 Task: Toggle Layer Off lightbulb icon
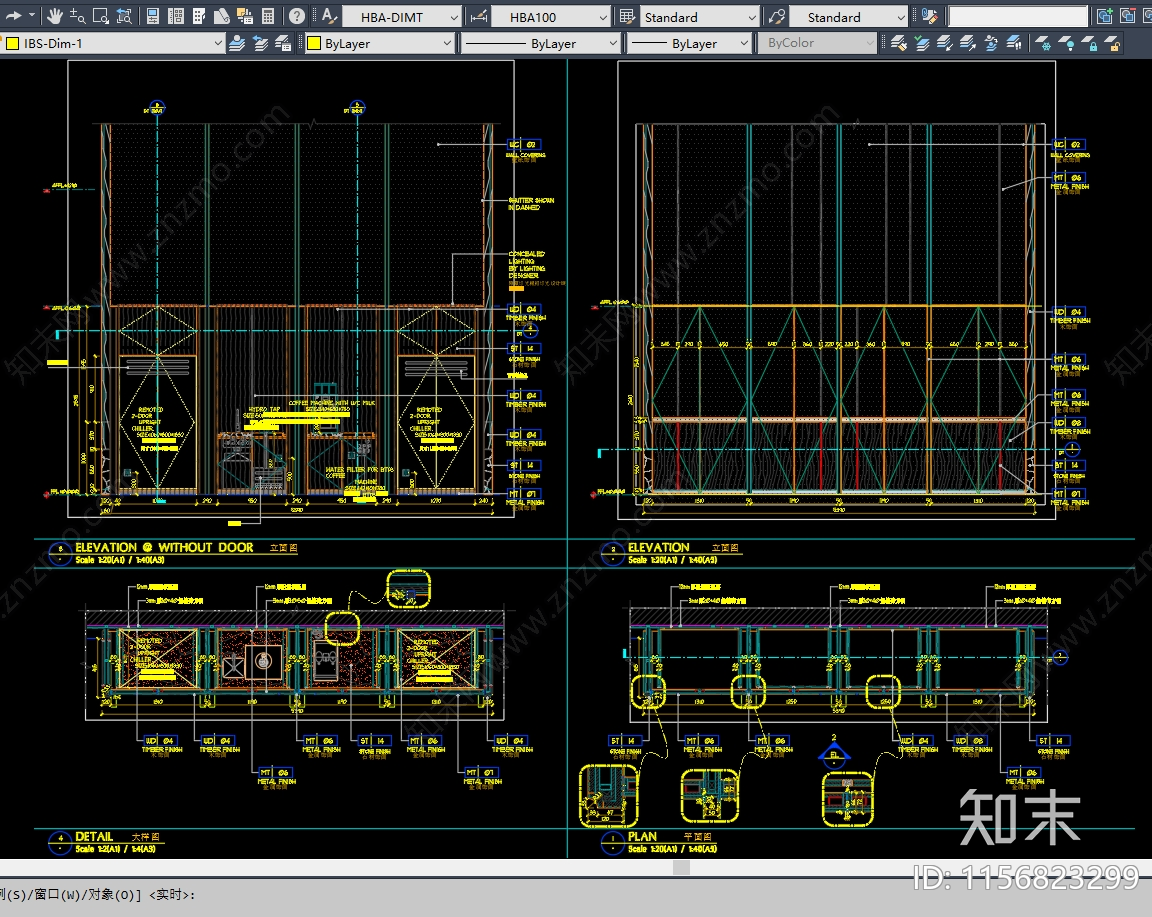[1067, 43]
